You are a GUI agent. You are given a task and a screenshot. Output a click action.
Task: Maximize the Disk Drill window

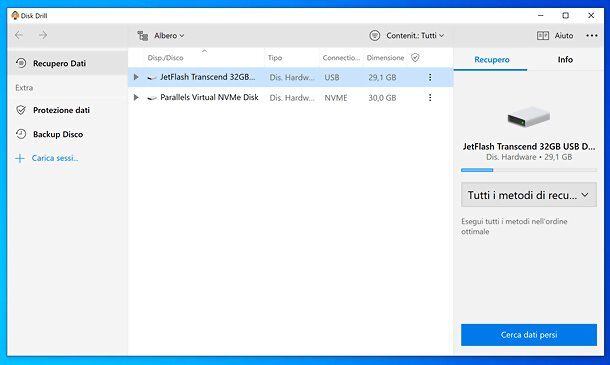point(566,16)
